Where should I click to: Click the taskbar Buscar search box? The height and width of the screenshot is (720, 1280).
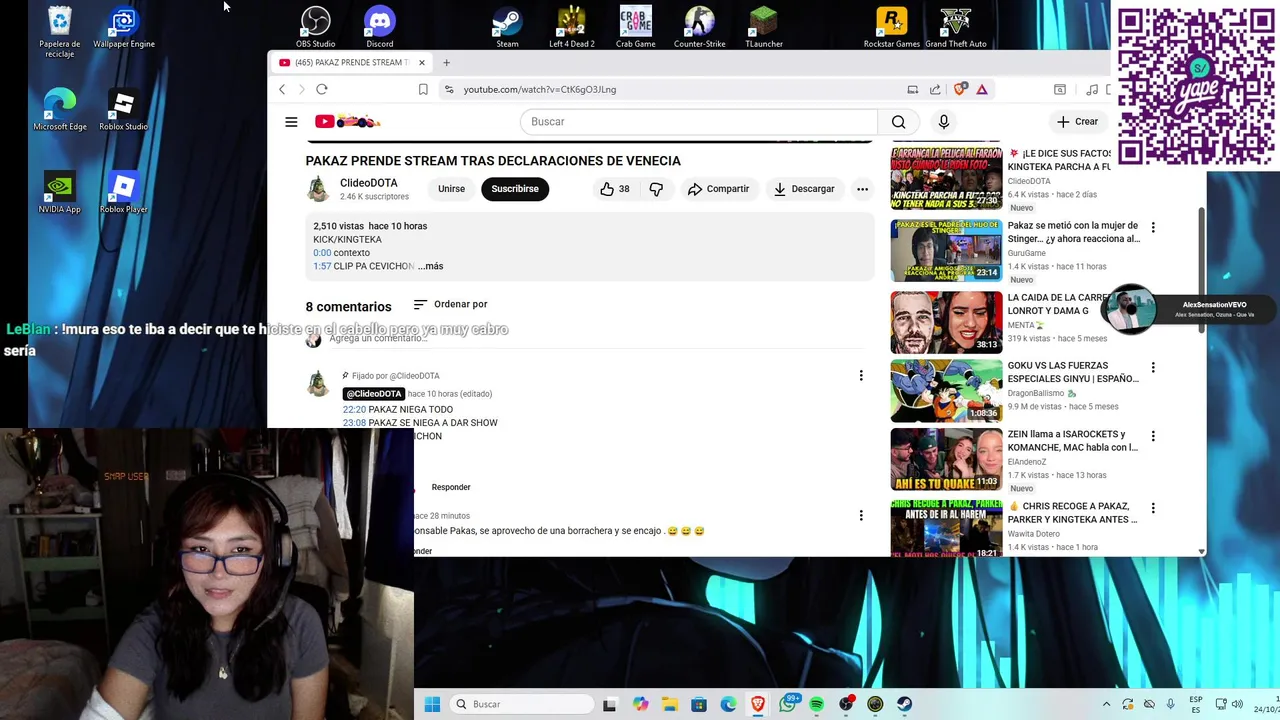coord(521,704)
